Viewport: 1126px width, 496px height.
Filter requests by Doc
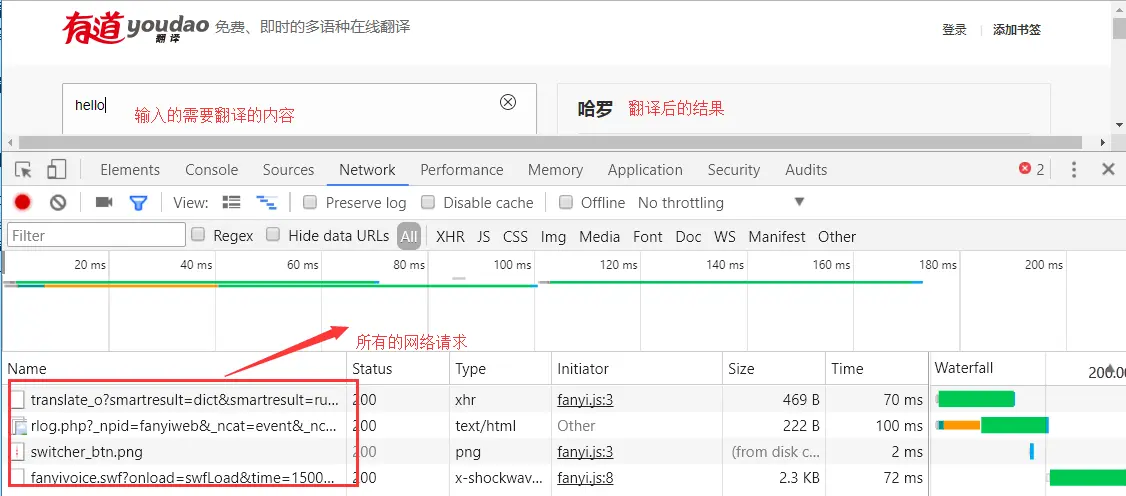[x=688, y=237]
